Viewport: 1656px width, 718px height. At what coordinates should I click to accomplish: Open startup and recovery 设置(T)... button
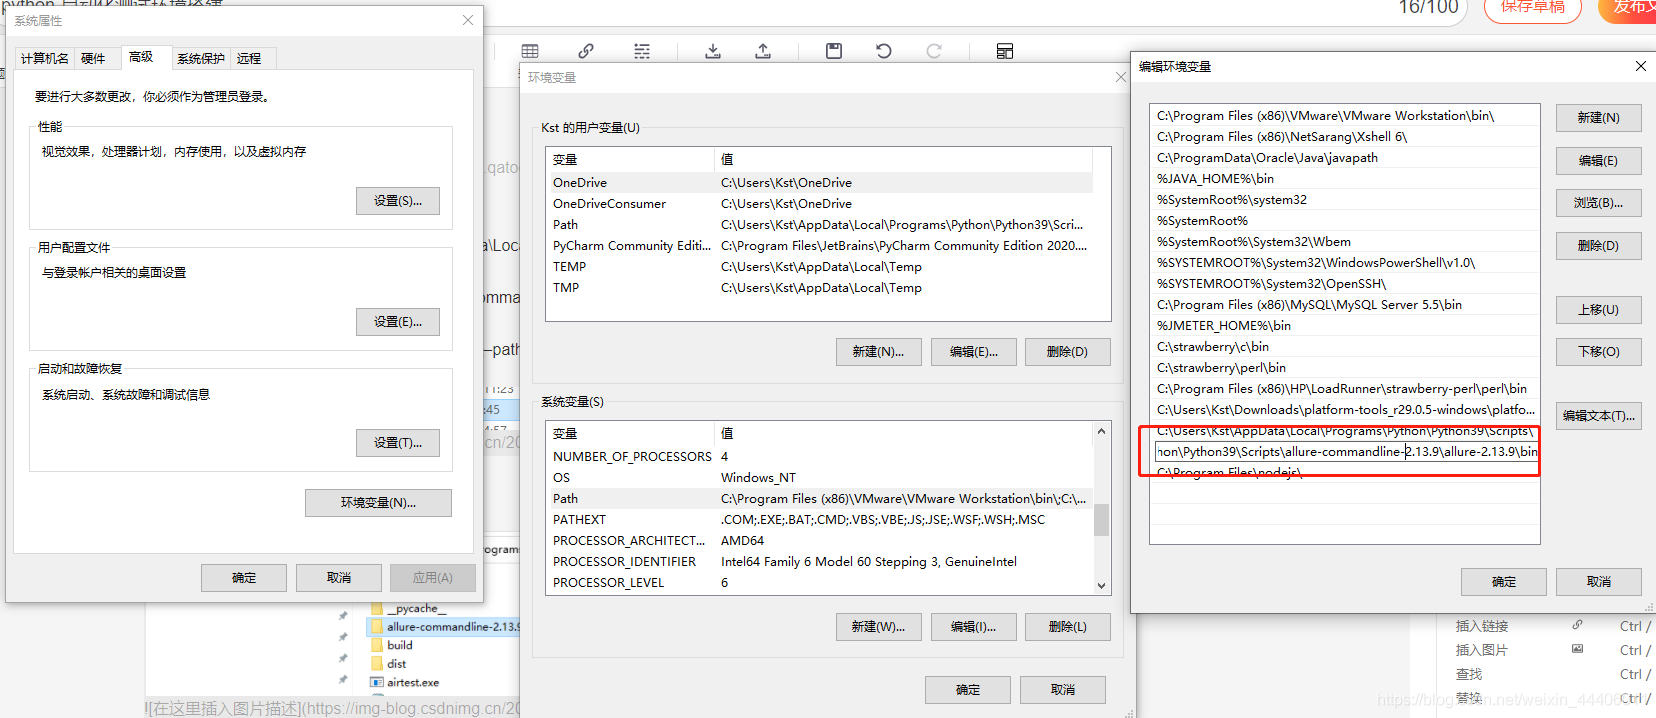click(x=398, y=443)
